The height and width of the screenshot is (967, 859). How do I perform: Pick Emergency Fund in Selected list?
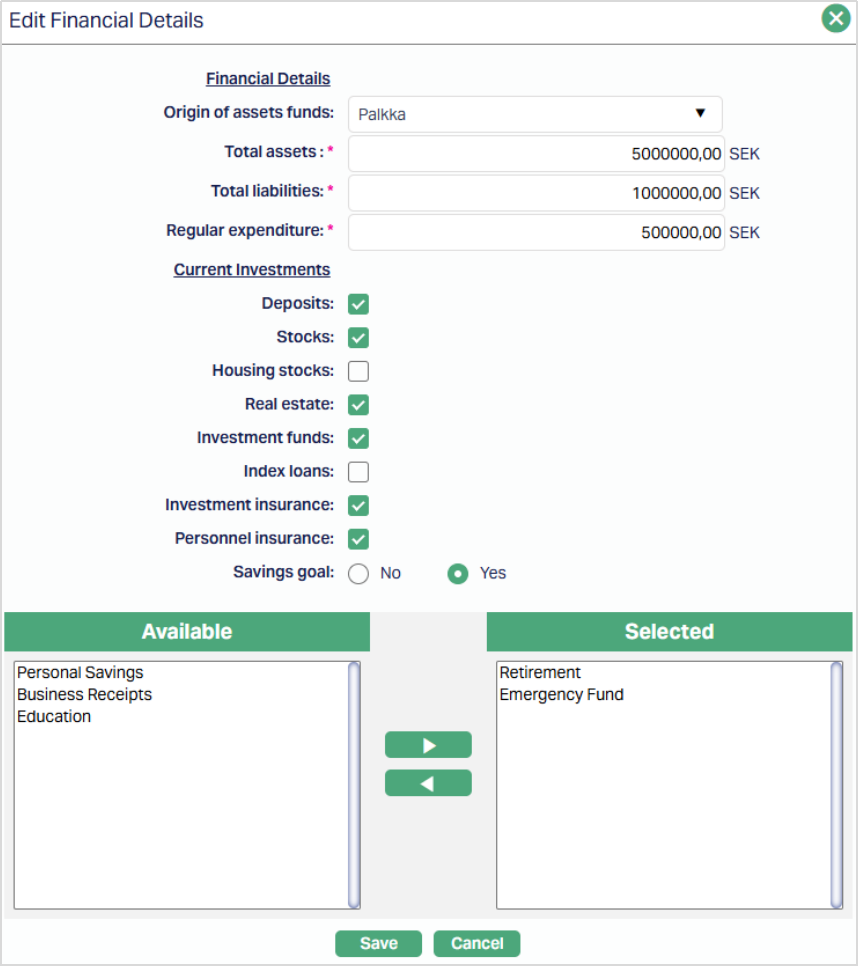tap(561, 695)
